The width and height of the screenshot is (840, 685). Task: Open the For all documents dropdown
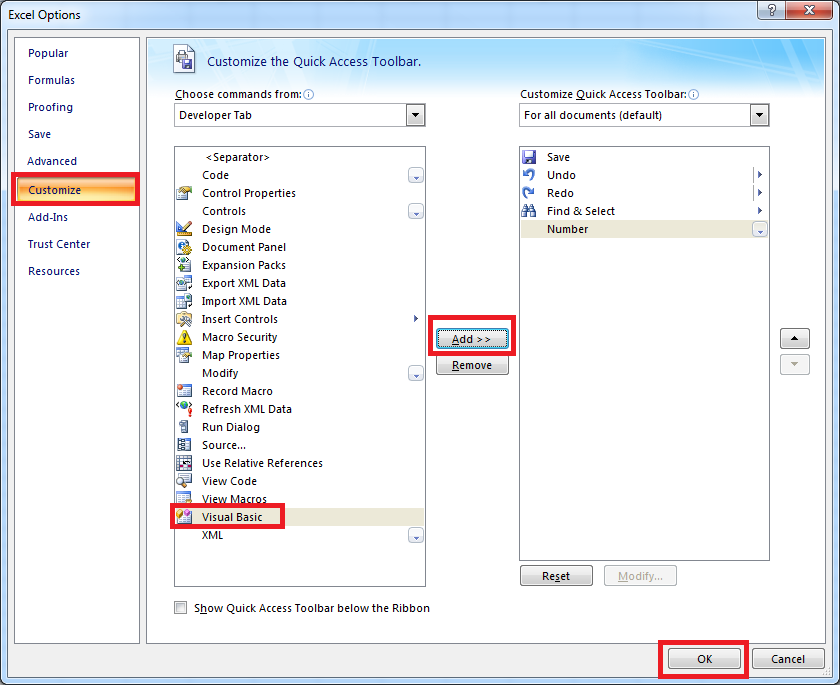point(759,115)
